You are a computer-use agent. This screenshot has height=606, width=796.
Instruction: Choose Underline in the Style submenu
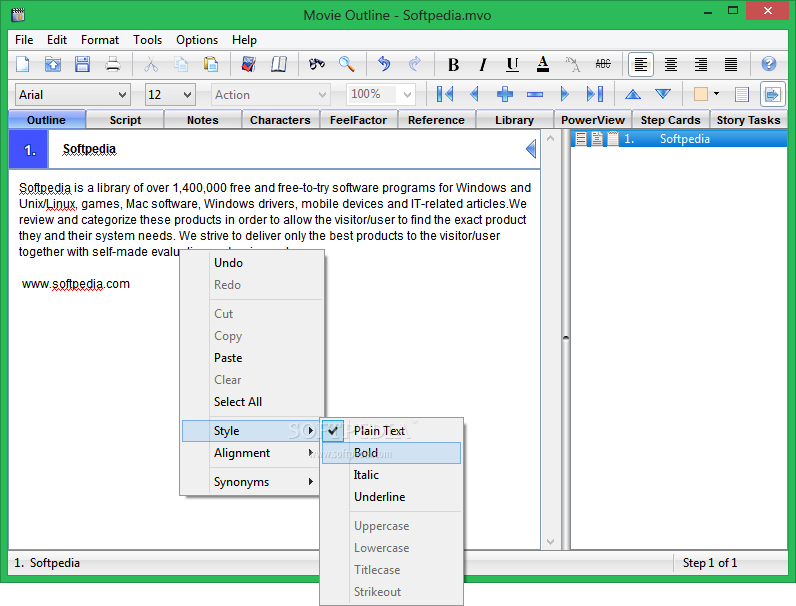(391, 497)
